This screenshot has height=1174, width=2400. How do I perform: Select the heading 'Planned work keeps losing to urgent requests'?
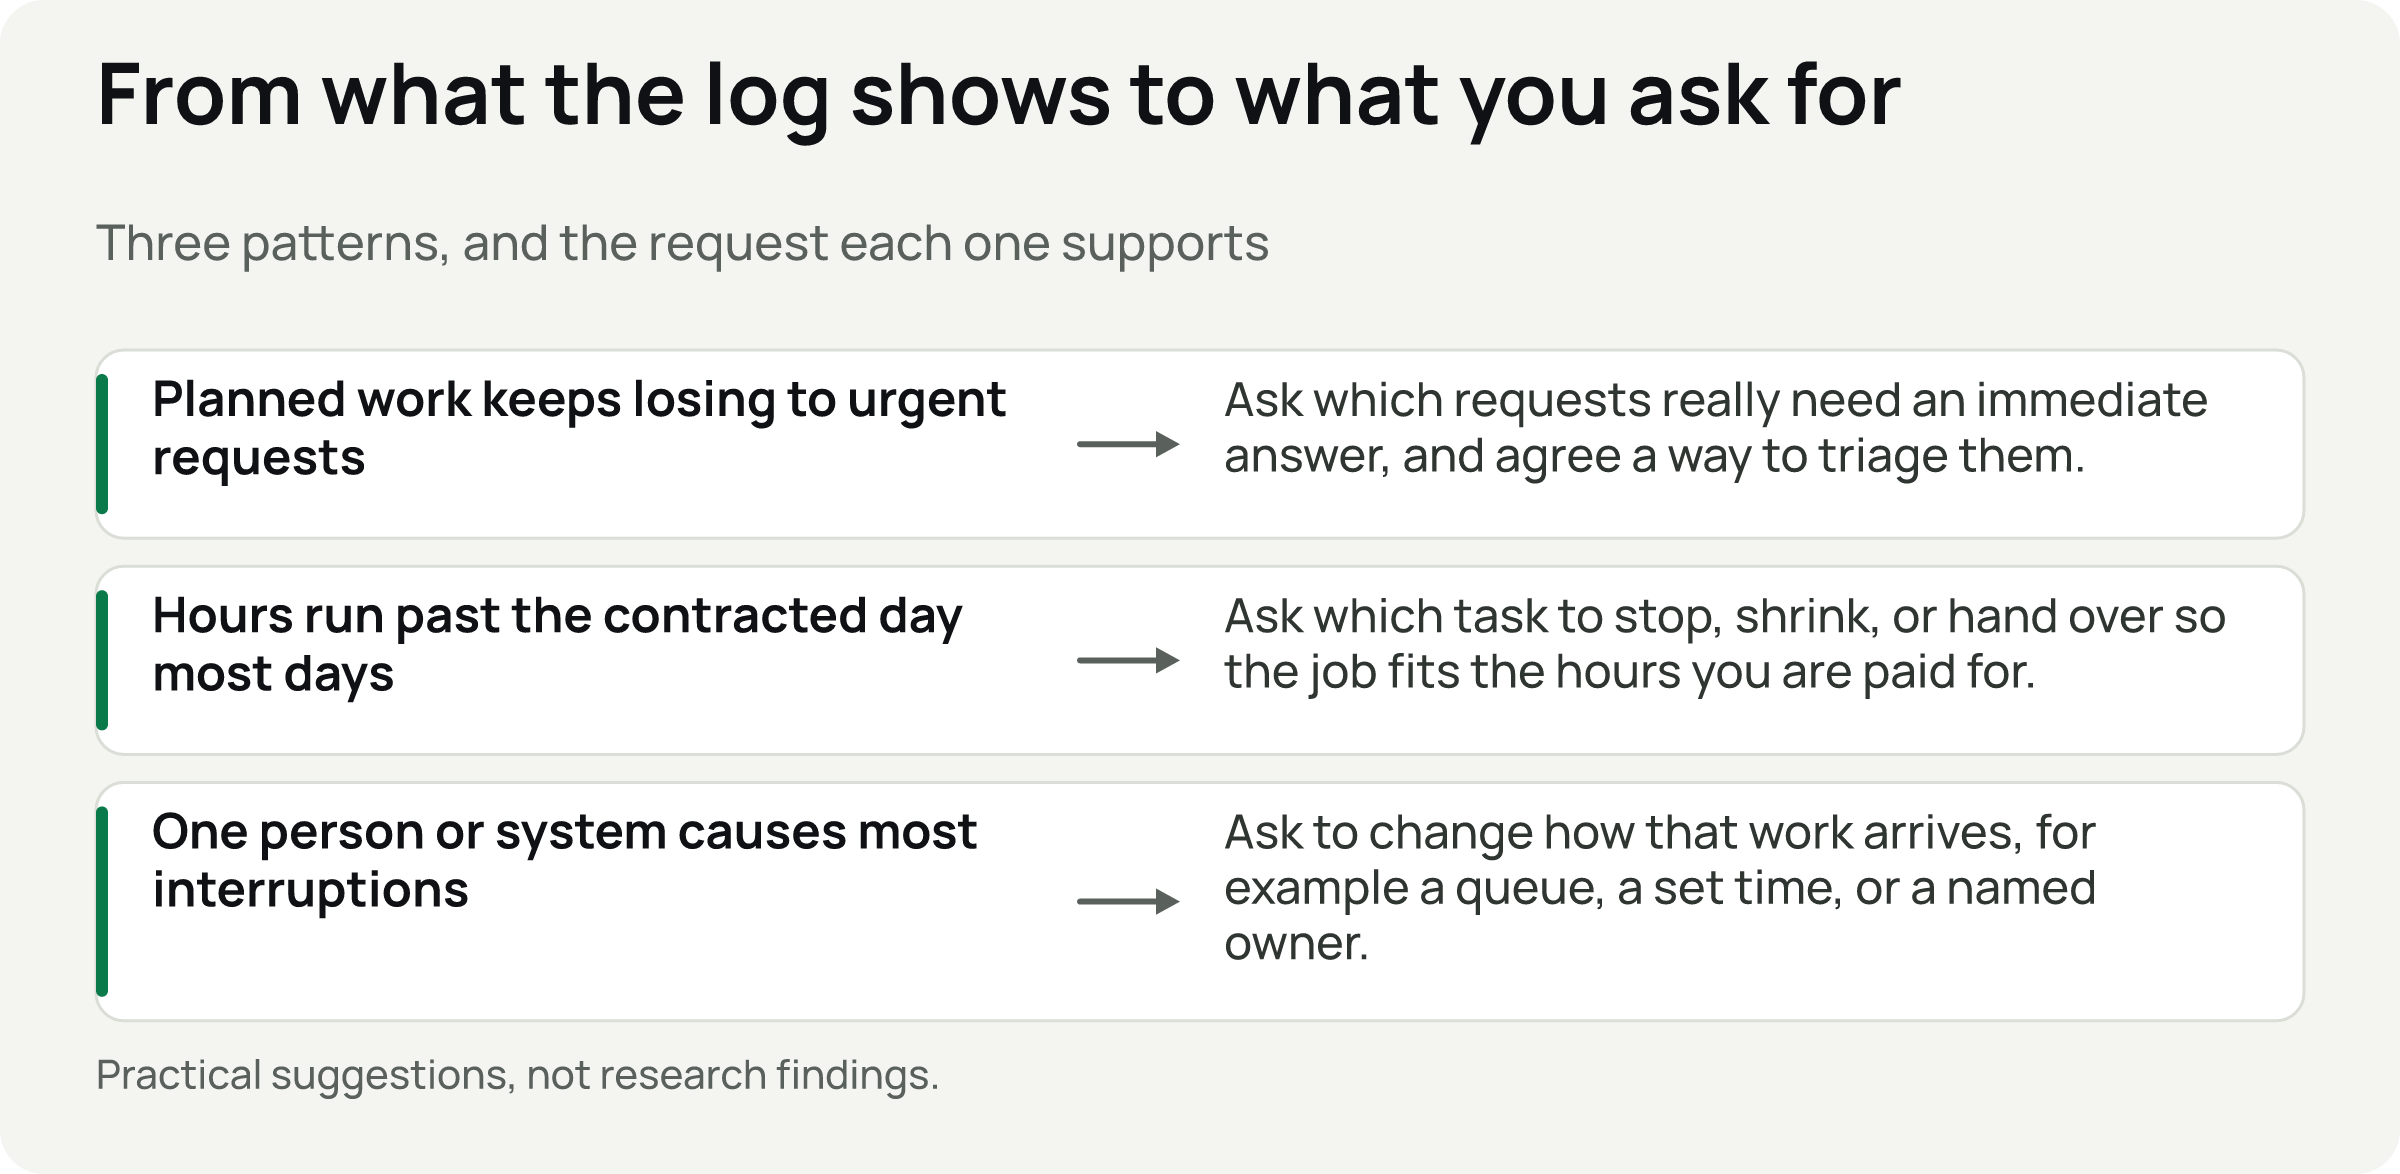click(579, 428)
